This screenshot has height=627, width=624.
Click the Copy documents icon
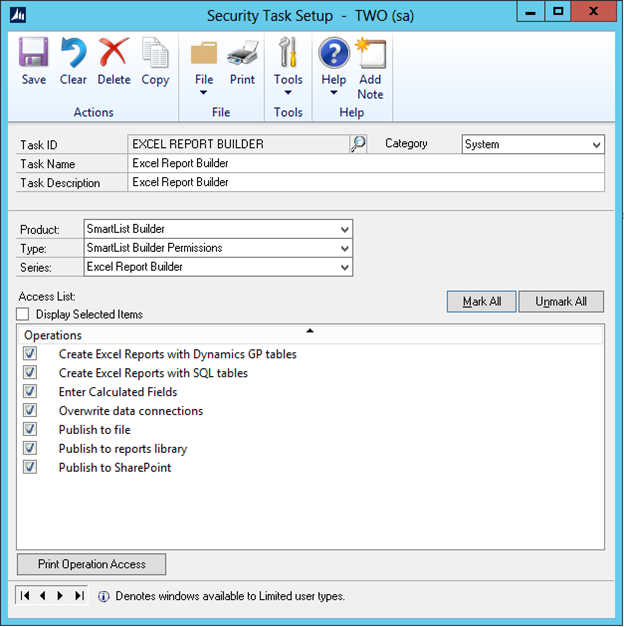coord(155,52)
